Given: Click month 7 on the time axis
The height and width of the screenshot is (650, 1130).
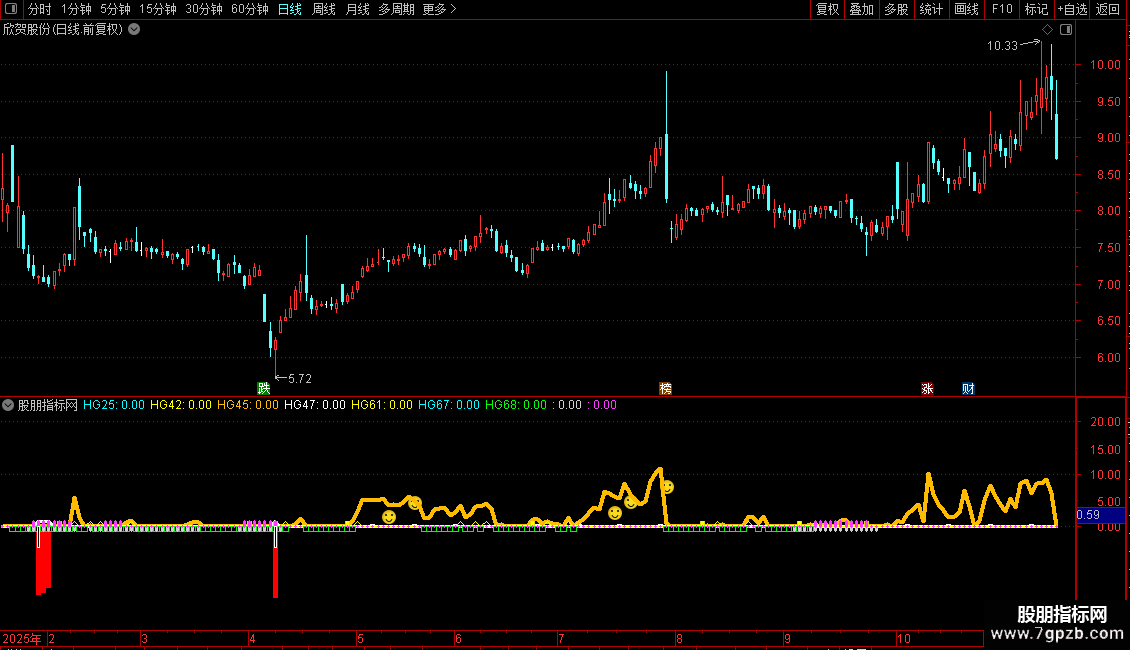Looking at the screenshot, I should [561, 638].
